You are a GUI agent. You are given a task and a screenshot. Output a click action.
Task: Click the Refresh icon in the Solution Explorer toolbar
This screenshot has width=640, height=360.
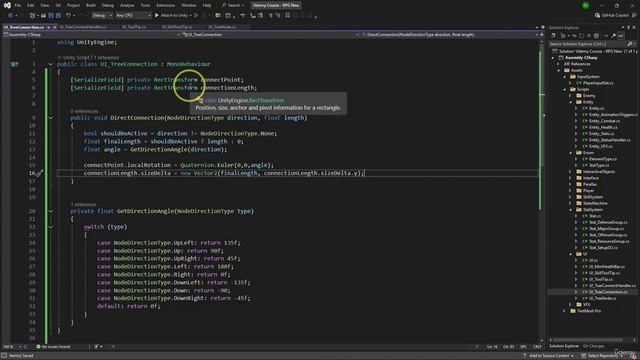tap(581, 36)
